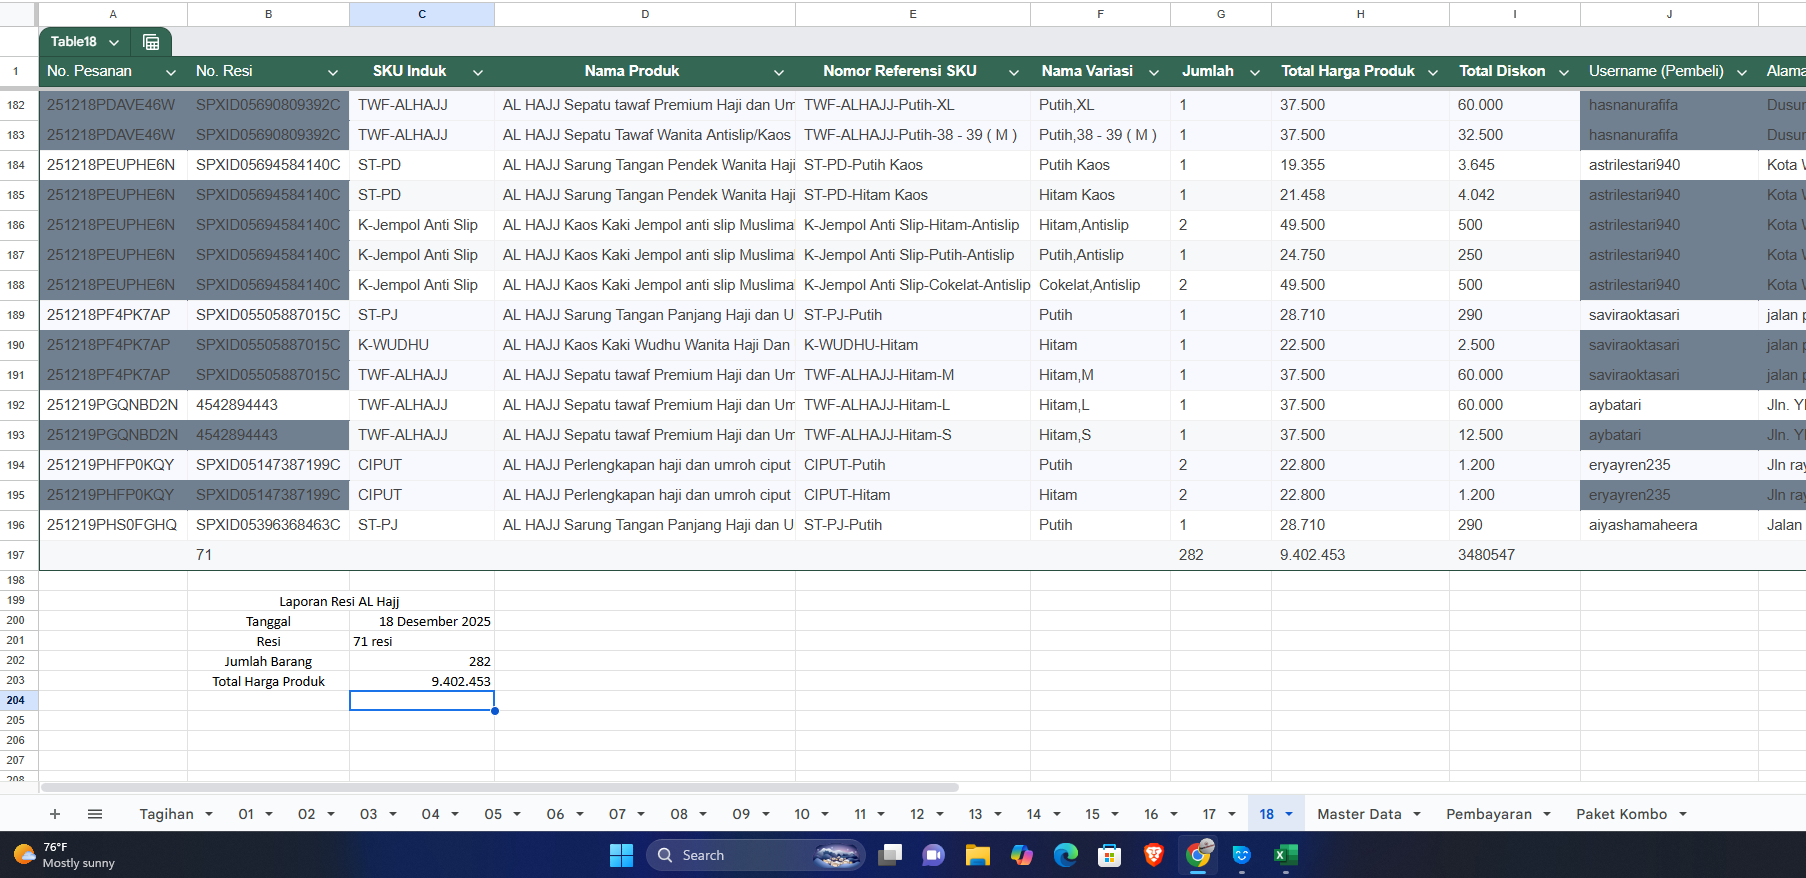The width and height of the screenshot is (1806, 878).
Task: Click the Windows taskbar Search box
Action: click(755, 855)
